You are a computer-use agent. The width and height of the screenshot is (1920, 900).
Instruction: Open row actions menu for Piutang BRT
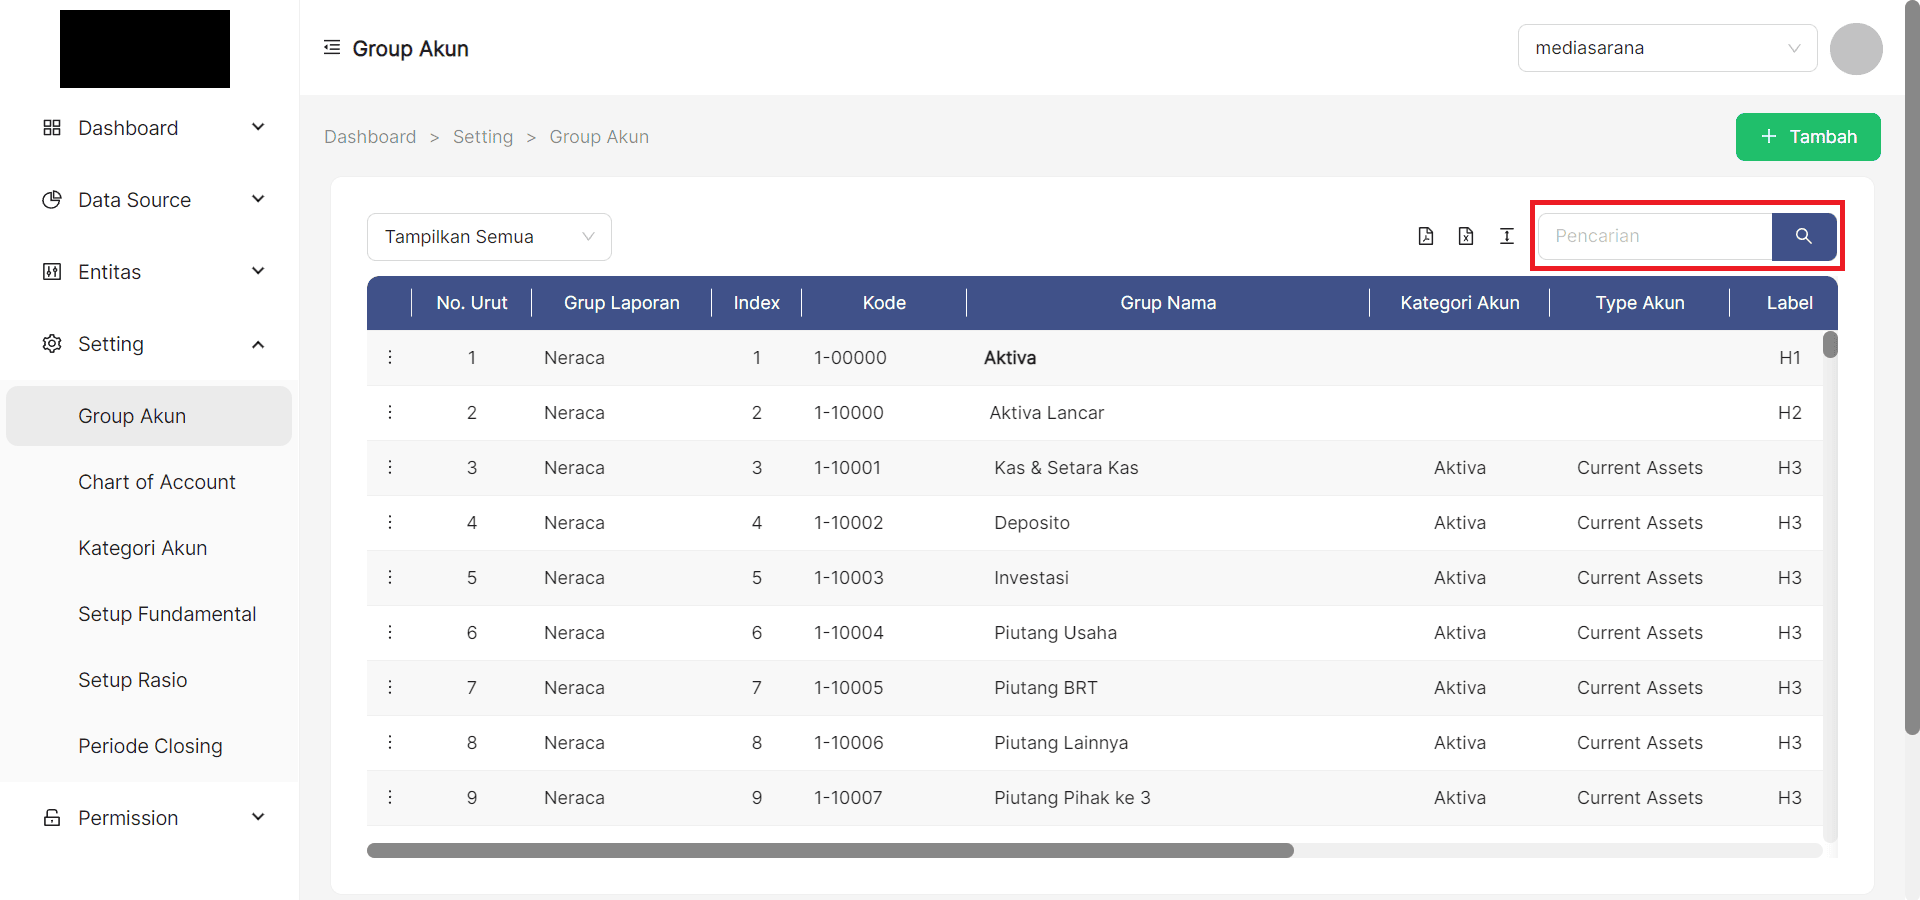click(390, 687)
